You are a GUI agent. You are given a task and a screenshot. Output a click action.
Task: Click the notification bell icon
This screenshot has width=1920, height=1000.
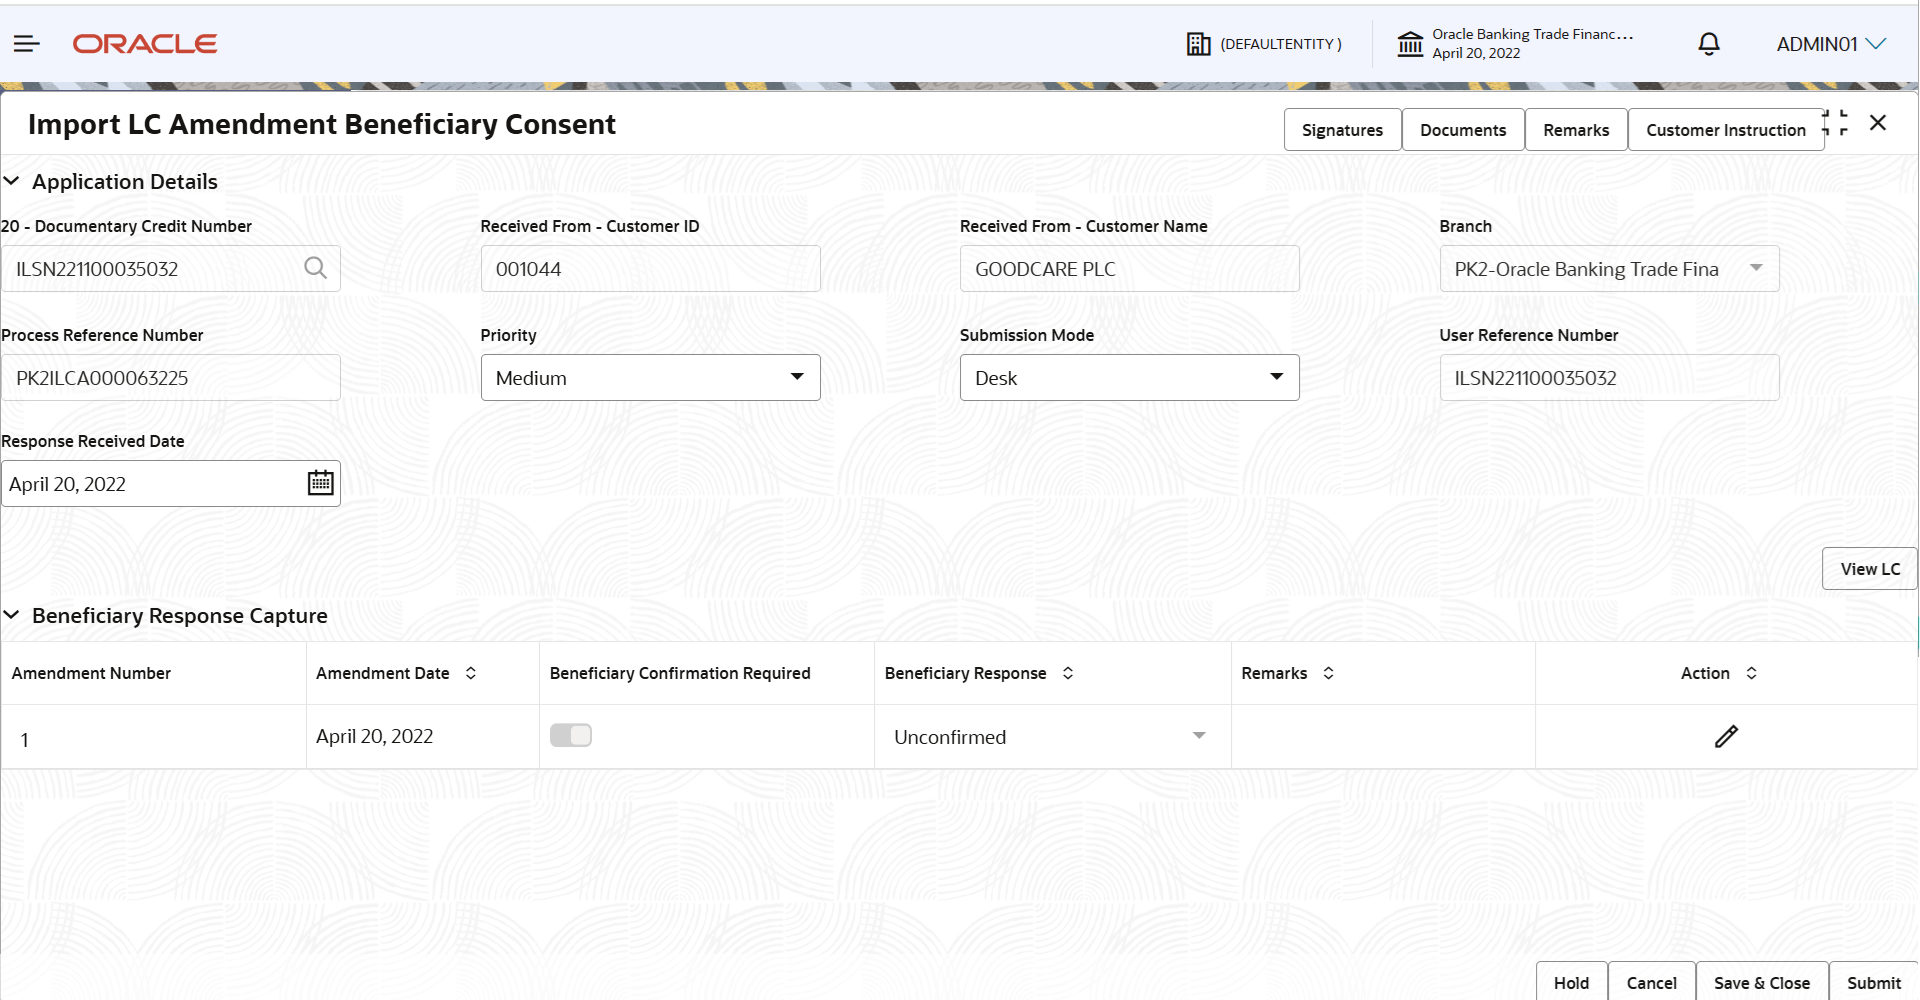point(1709,44)
